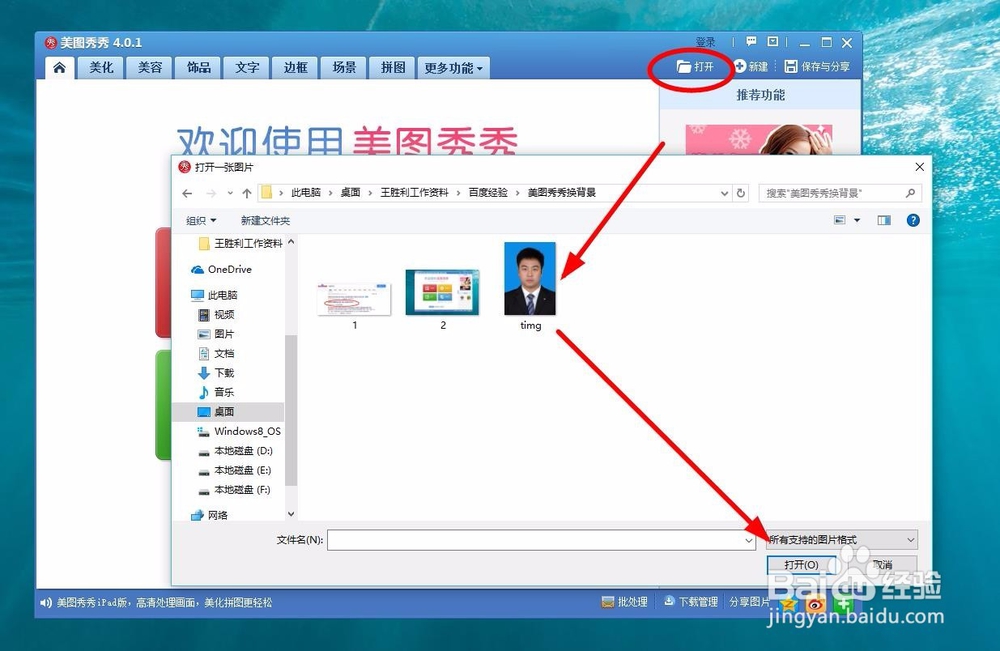This screenshot has width=1000, height=651.
Task: Click the 打开 folder button in Meitu toolbar
Action: [695, 66]
